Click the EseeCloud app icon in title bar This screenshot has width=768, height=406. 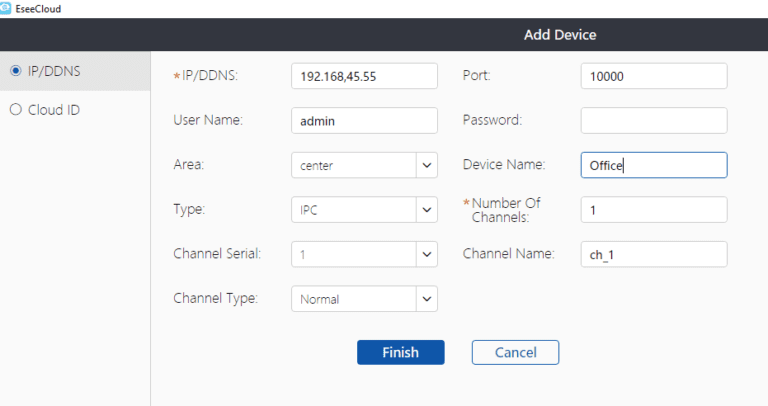coord(7,7)
